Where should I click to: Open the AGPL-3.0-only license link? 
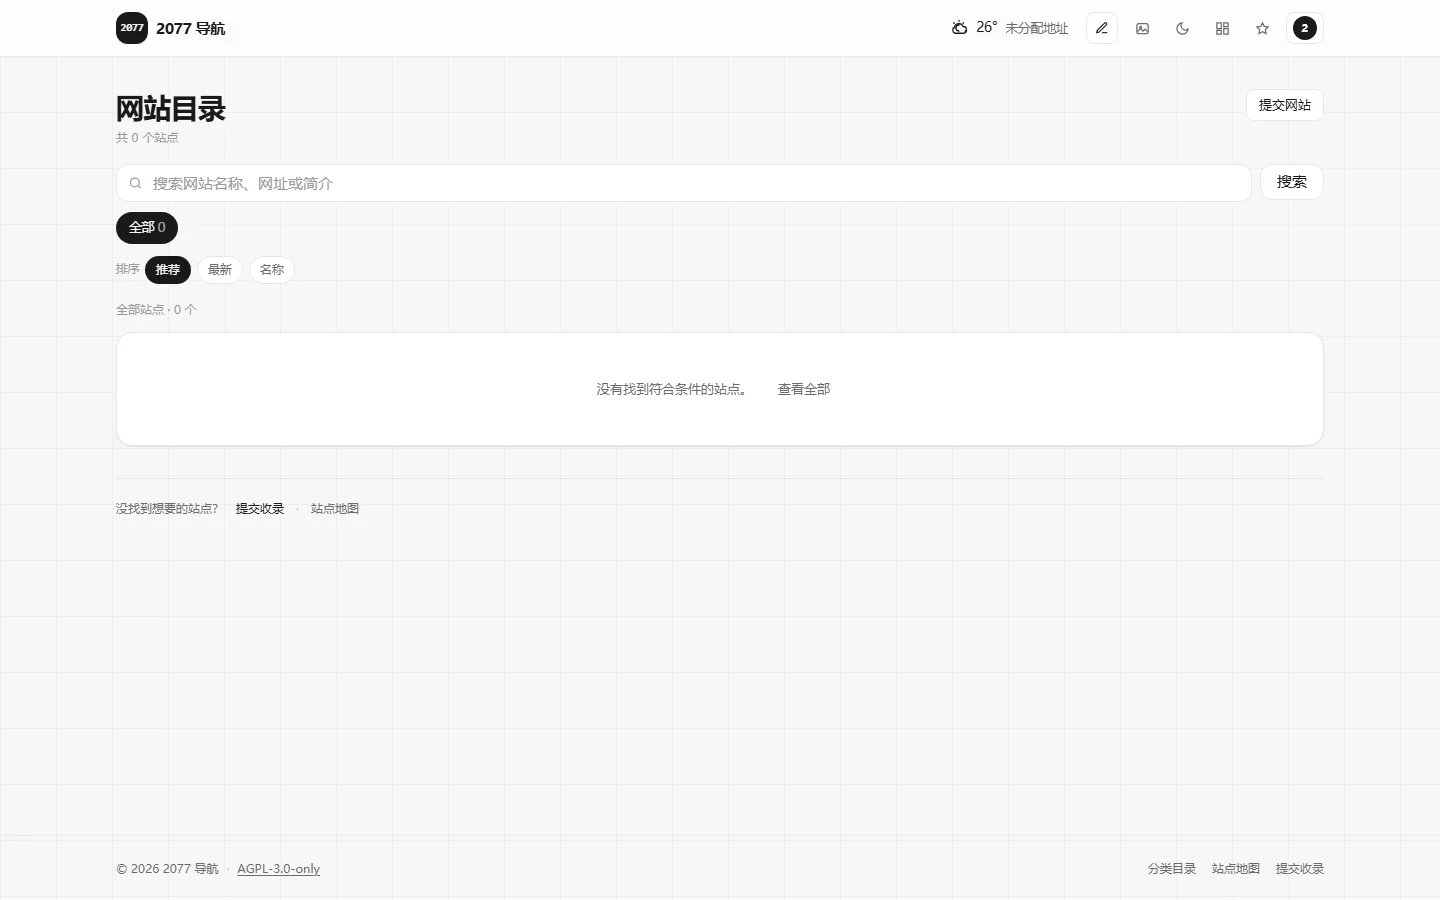tap(279, 869)
